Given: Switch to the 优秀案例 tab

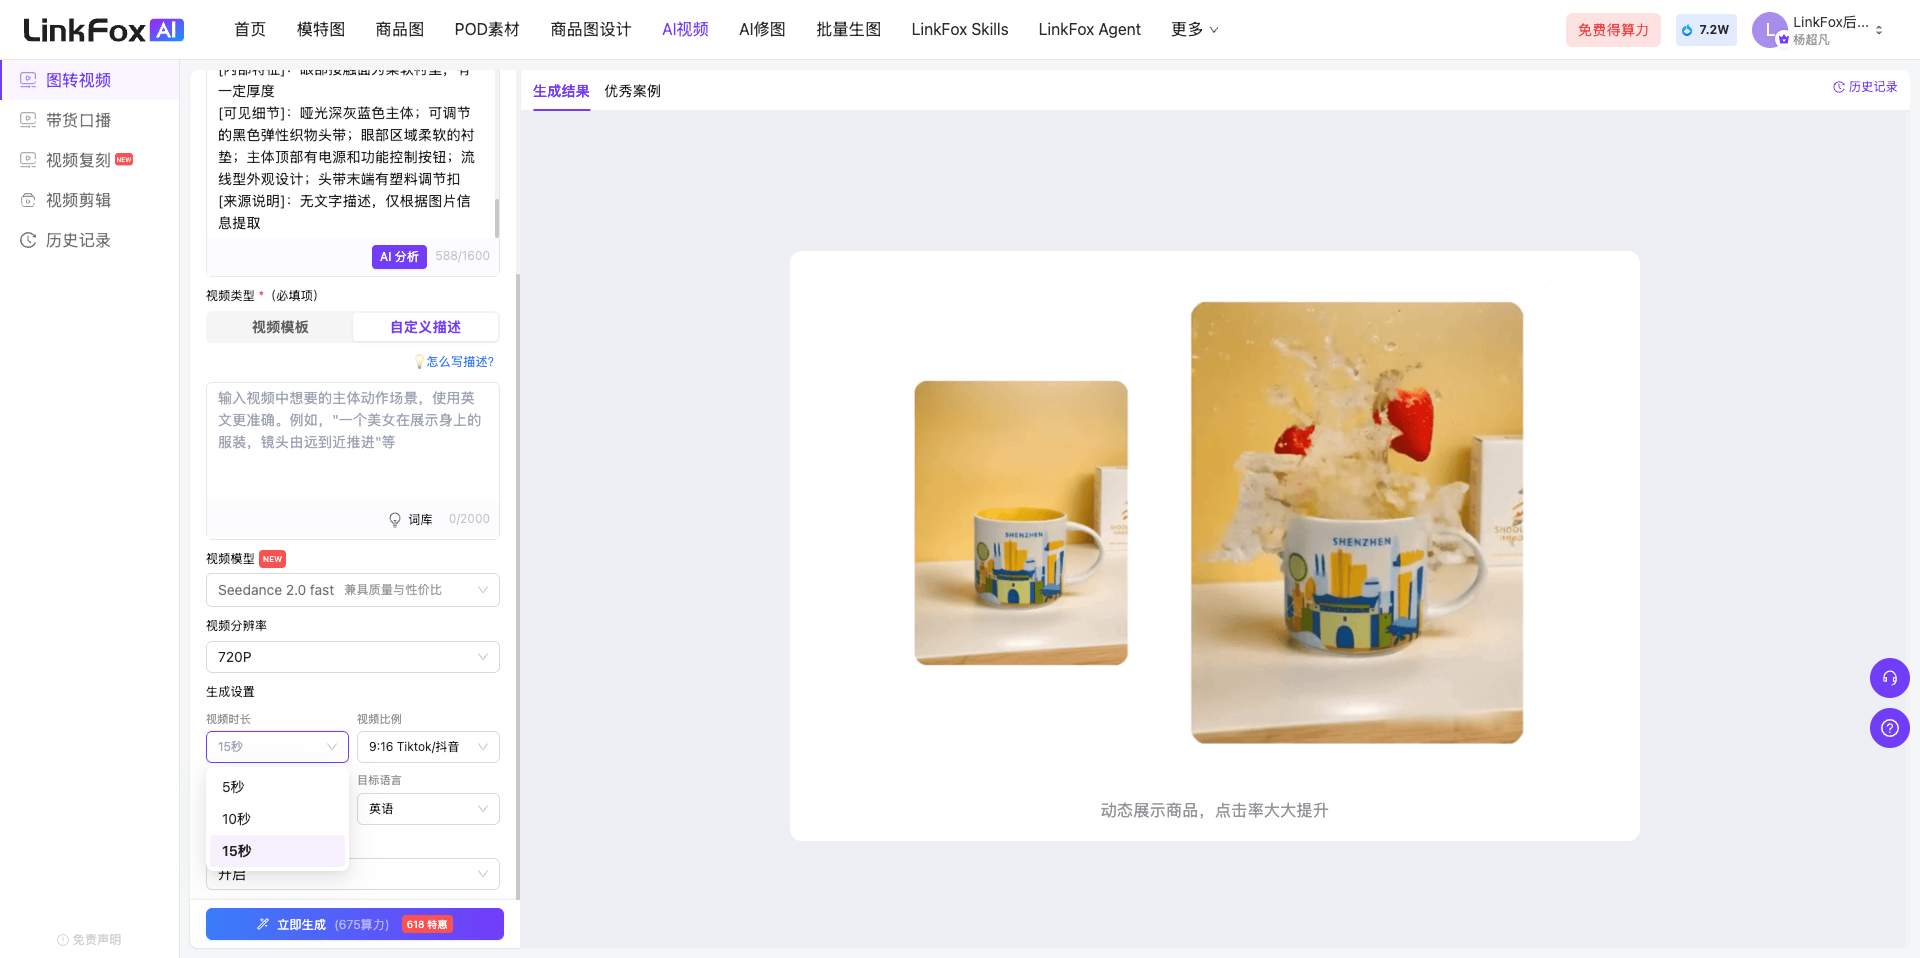Looking at the screenshot, I should click(632, 91).
